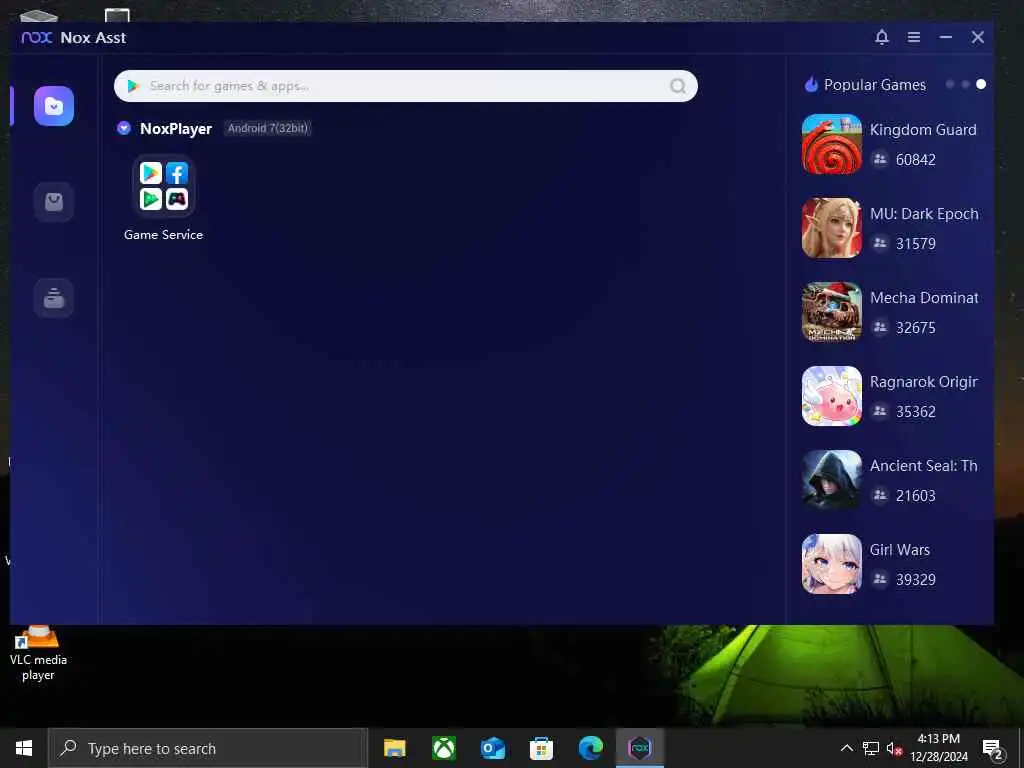Click the Game Service label
The height and width of the screenshot is (768, 1024).
163,235
